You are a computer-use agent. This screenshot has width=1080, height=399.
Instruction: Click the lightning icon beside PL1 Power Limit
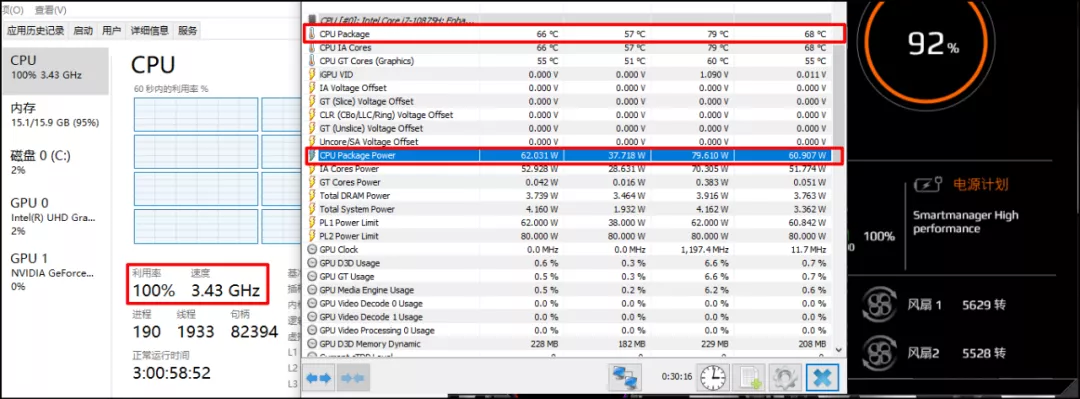tap(312, 223)
